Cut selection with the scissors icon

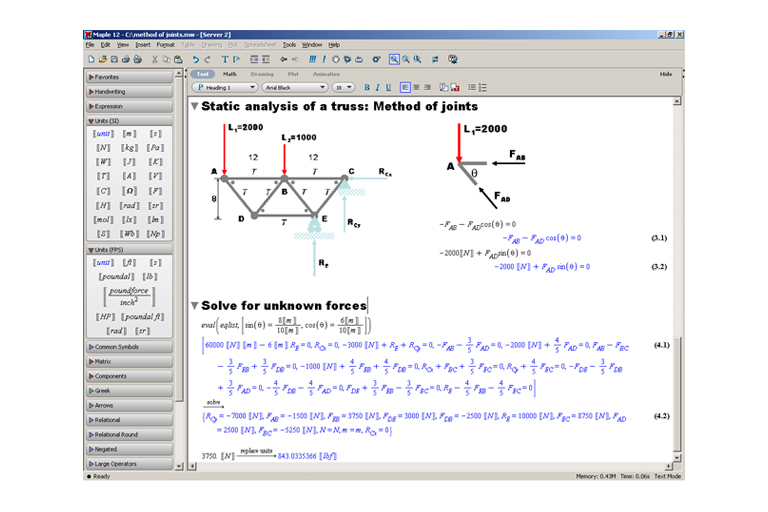(155, 59)
